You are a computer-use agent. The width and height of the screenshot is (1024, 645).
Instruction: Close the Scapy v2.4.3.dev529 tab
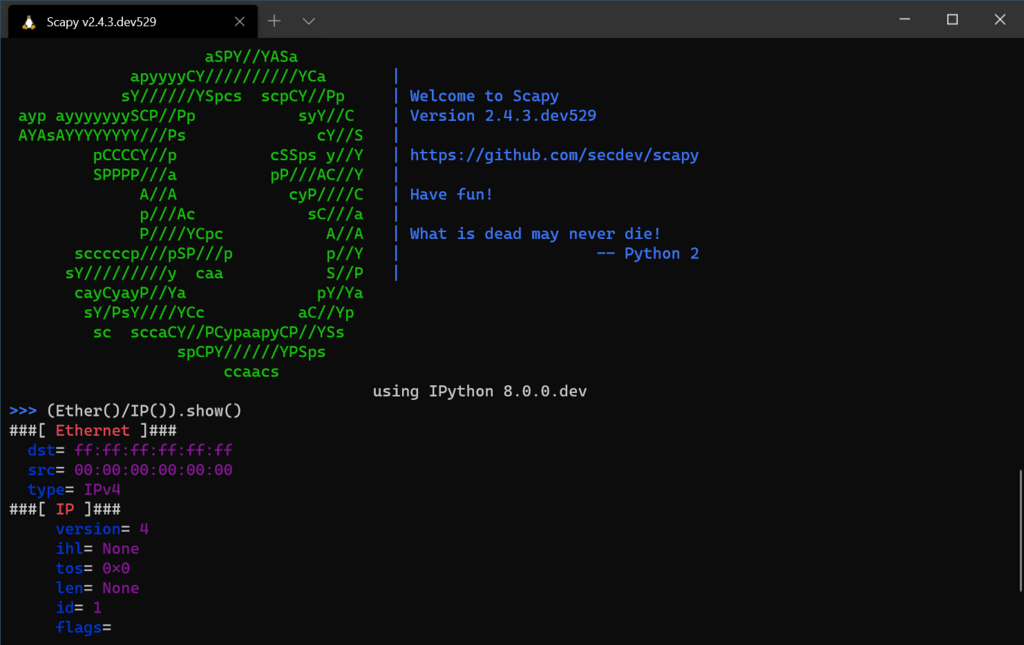coord(240,22)
